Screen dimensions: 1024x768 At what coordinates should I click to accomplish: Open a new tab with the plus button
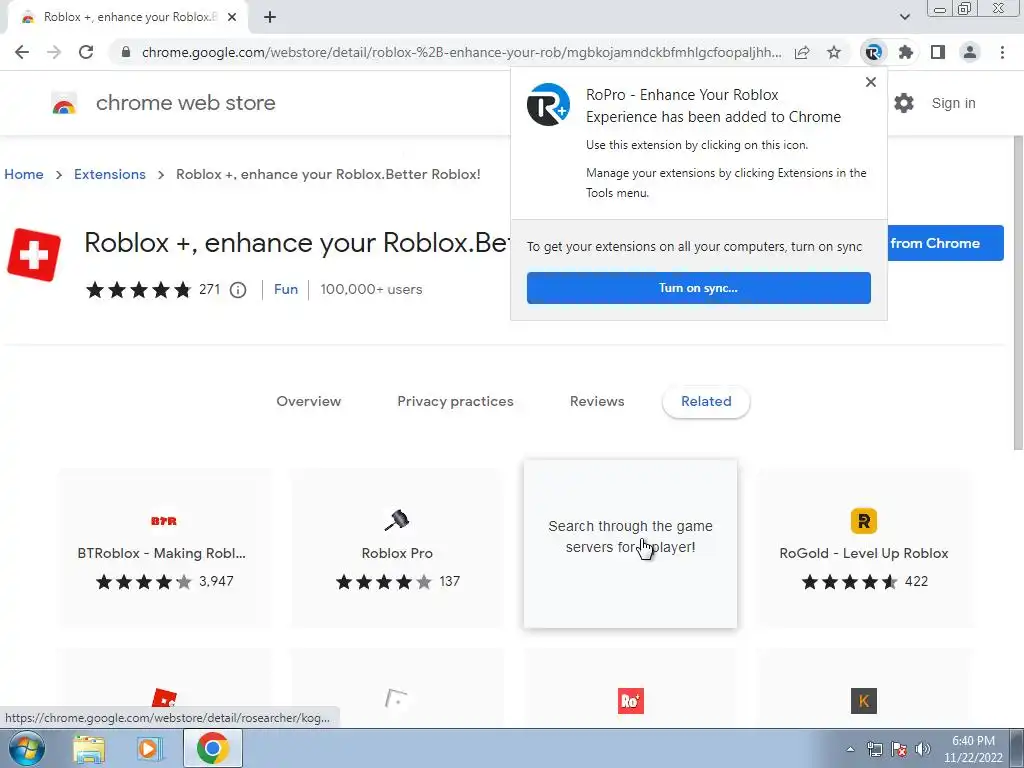270,17
